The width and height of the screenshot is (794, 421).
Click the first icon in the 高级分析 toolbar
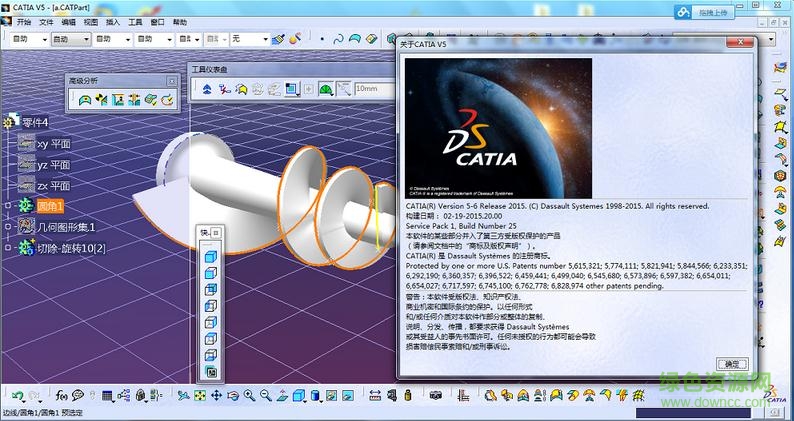click(85, 99)
